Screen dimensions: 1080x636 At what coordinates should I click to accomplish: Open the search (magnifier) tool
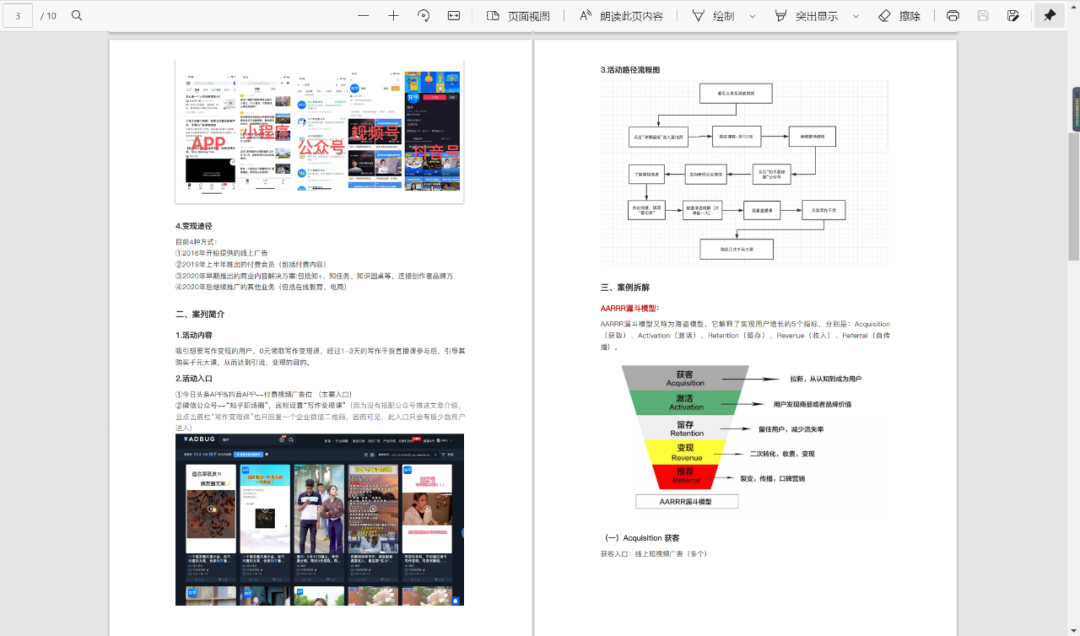(77, 15)
